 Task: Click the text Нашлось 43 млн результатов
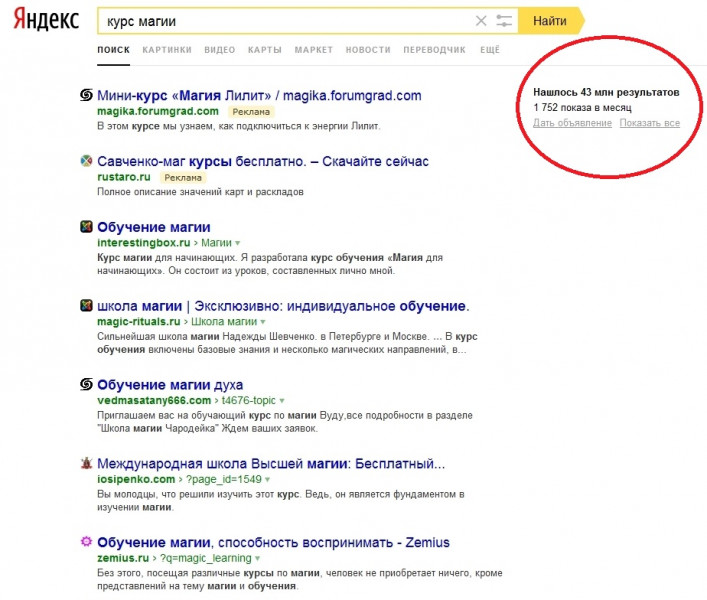606,92
